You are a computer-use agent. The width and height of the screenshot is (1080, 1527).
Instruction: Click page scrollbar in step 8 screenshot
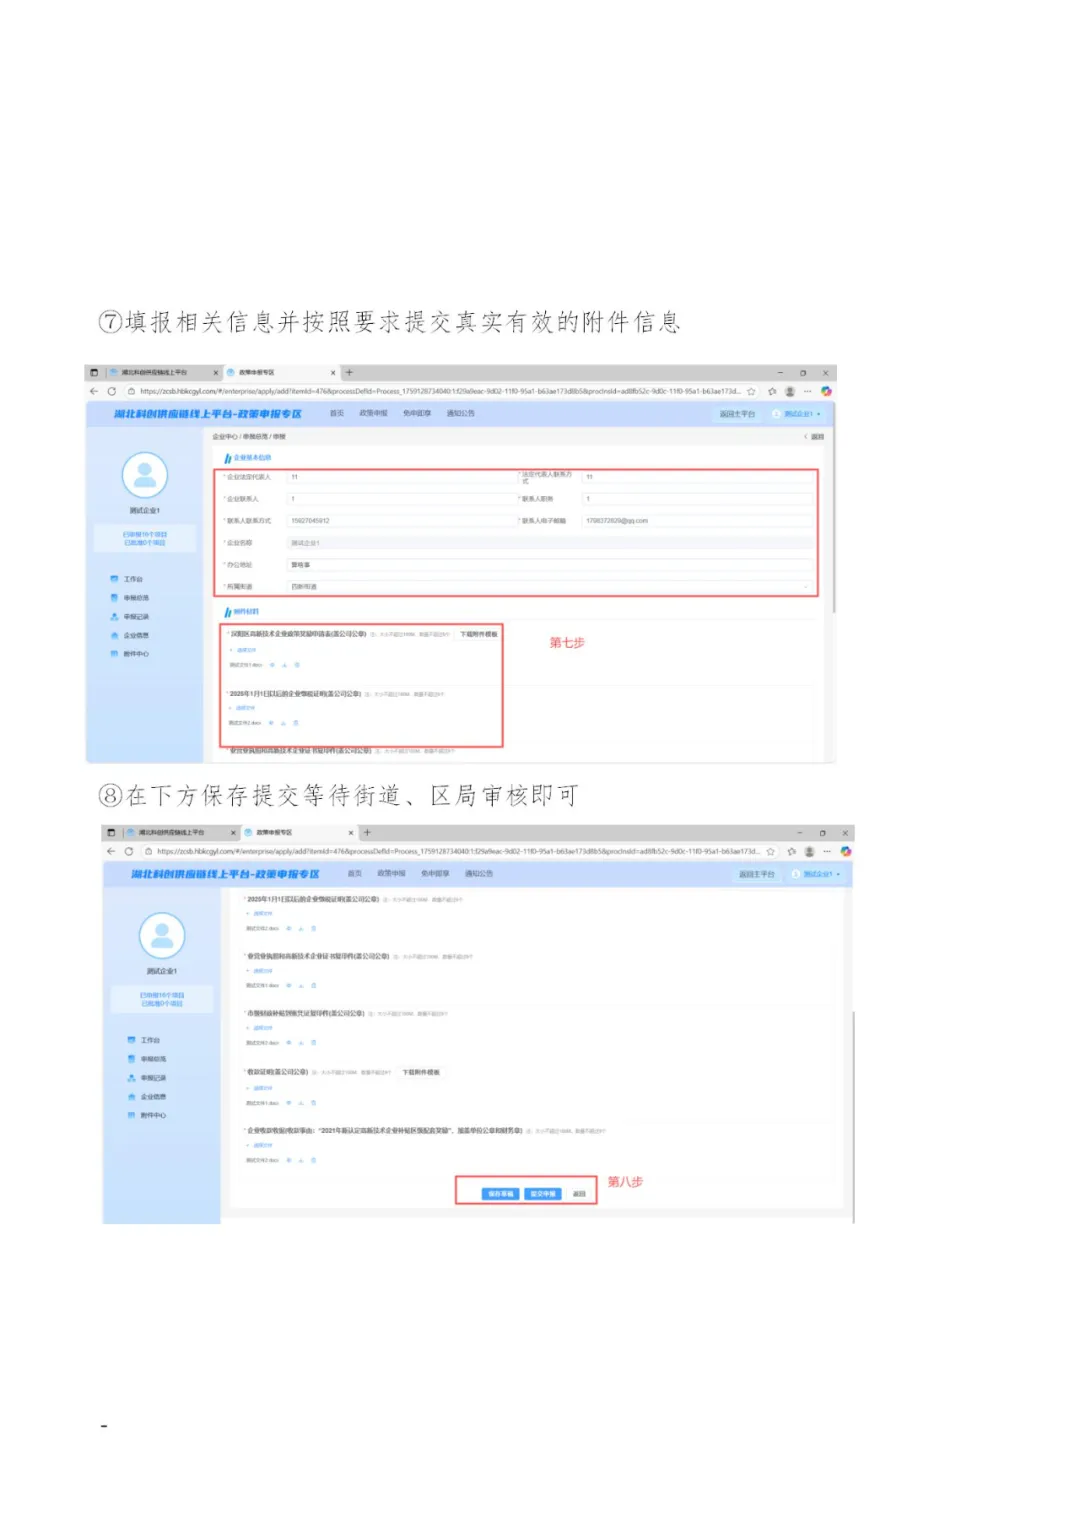click(x=853, y=1100)
